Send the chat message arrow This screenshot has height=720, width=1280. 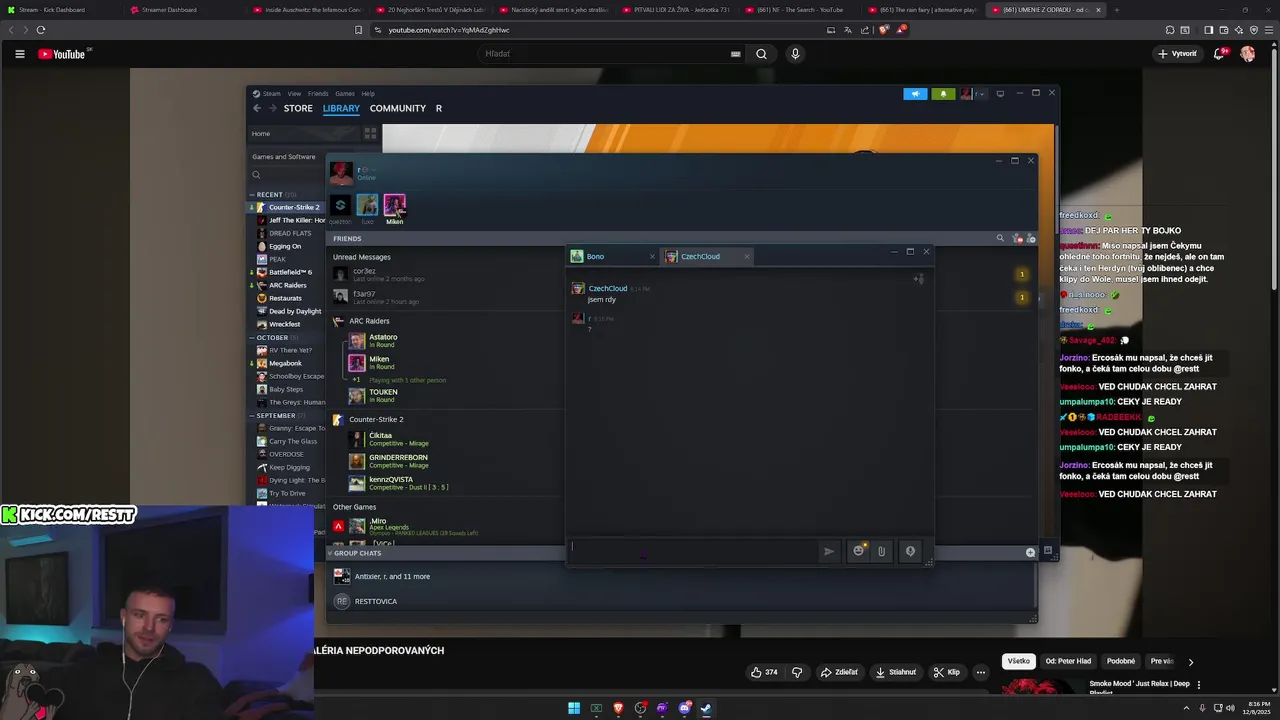(x=829, y=551)
